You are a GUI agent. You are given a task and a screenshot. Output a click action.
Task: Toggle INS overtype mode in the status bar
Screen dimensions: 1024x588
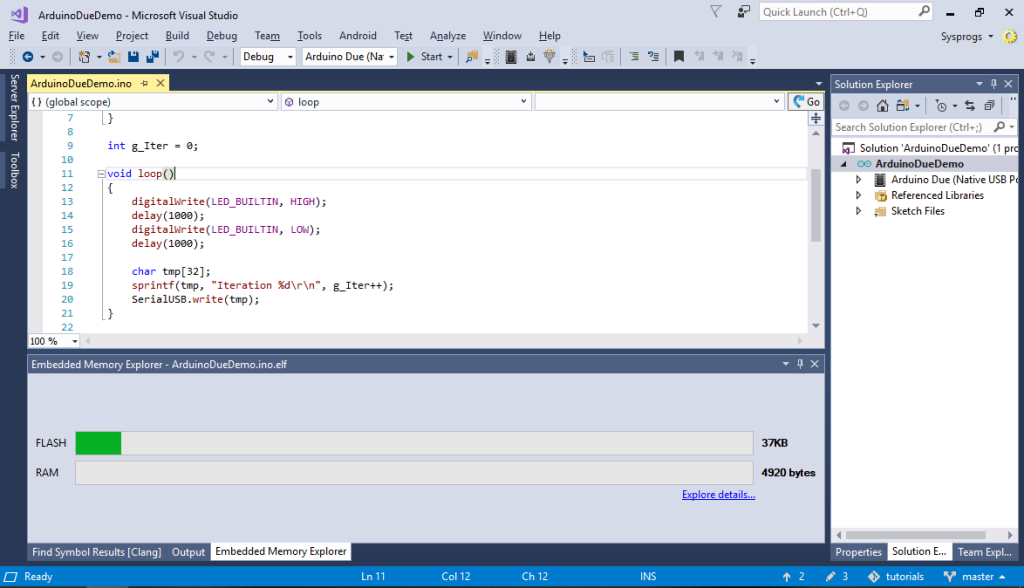647,576
